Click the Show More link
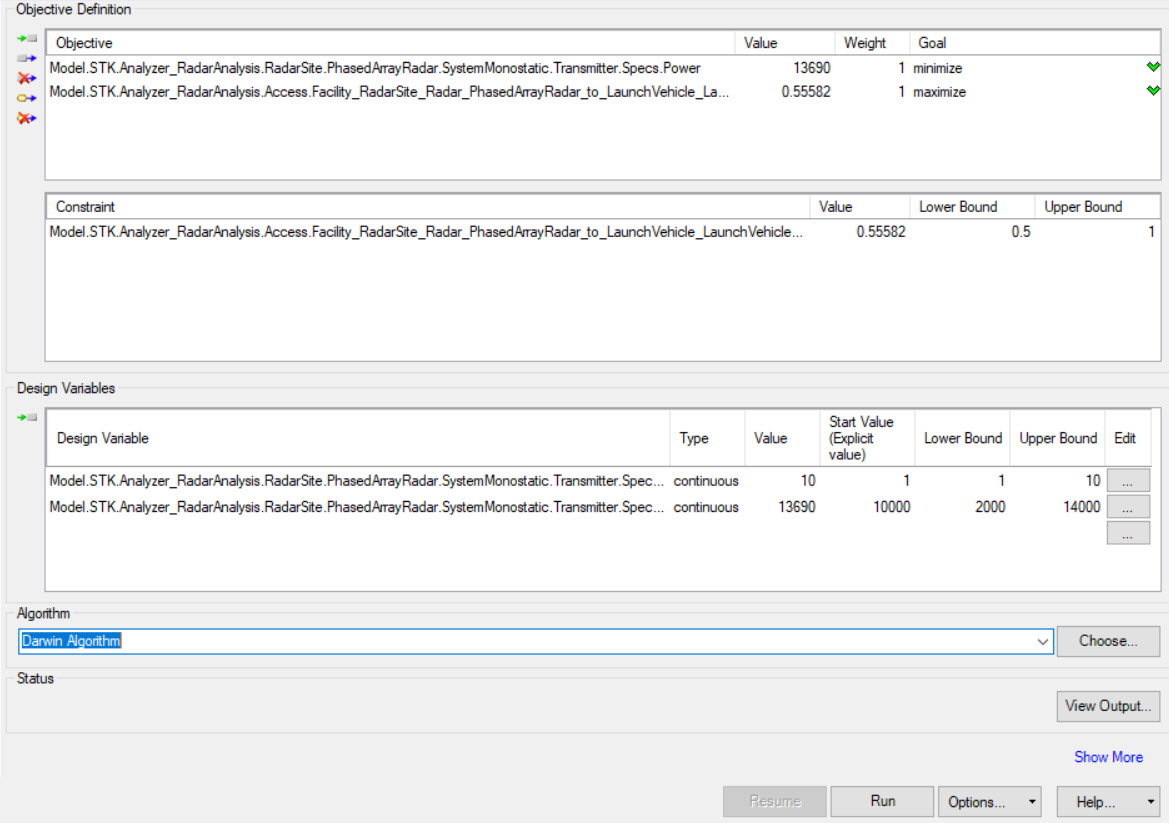This screenshot has width=1169, height=823. click(x=1108, y=757)
